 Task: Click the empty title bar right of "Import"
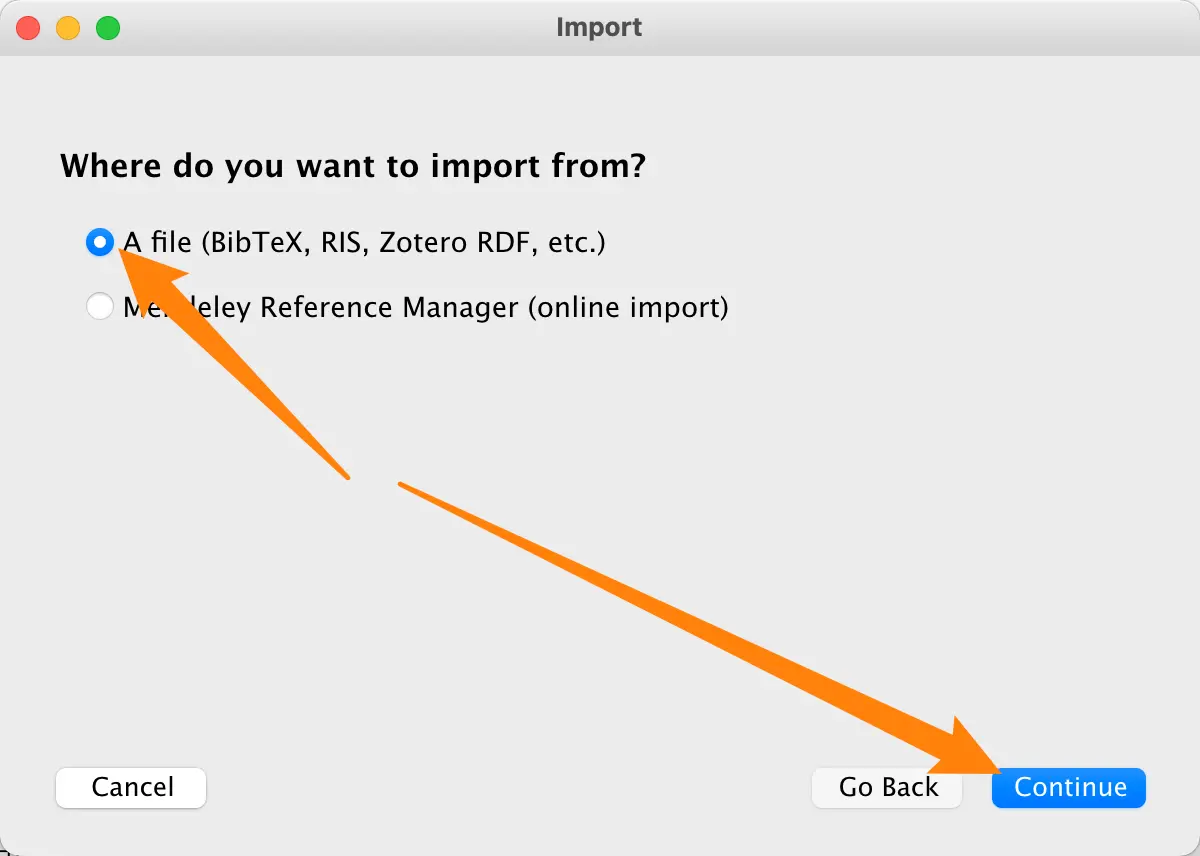[900, 27]
